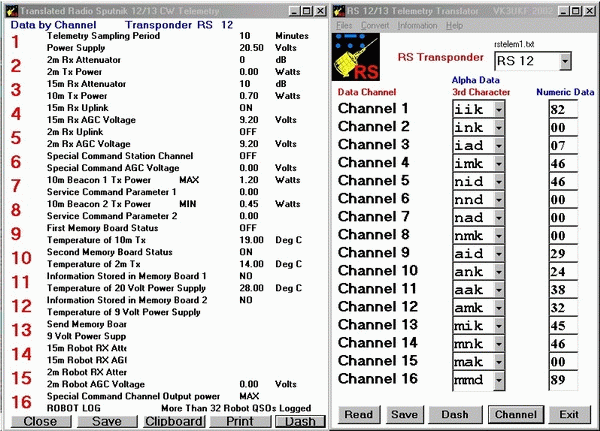
Task: Click the Exit button
Action: tap(569, 415)
